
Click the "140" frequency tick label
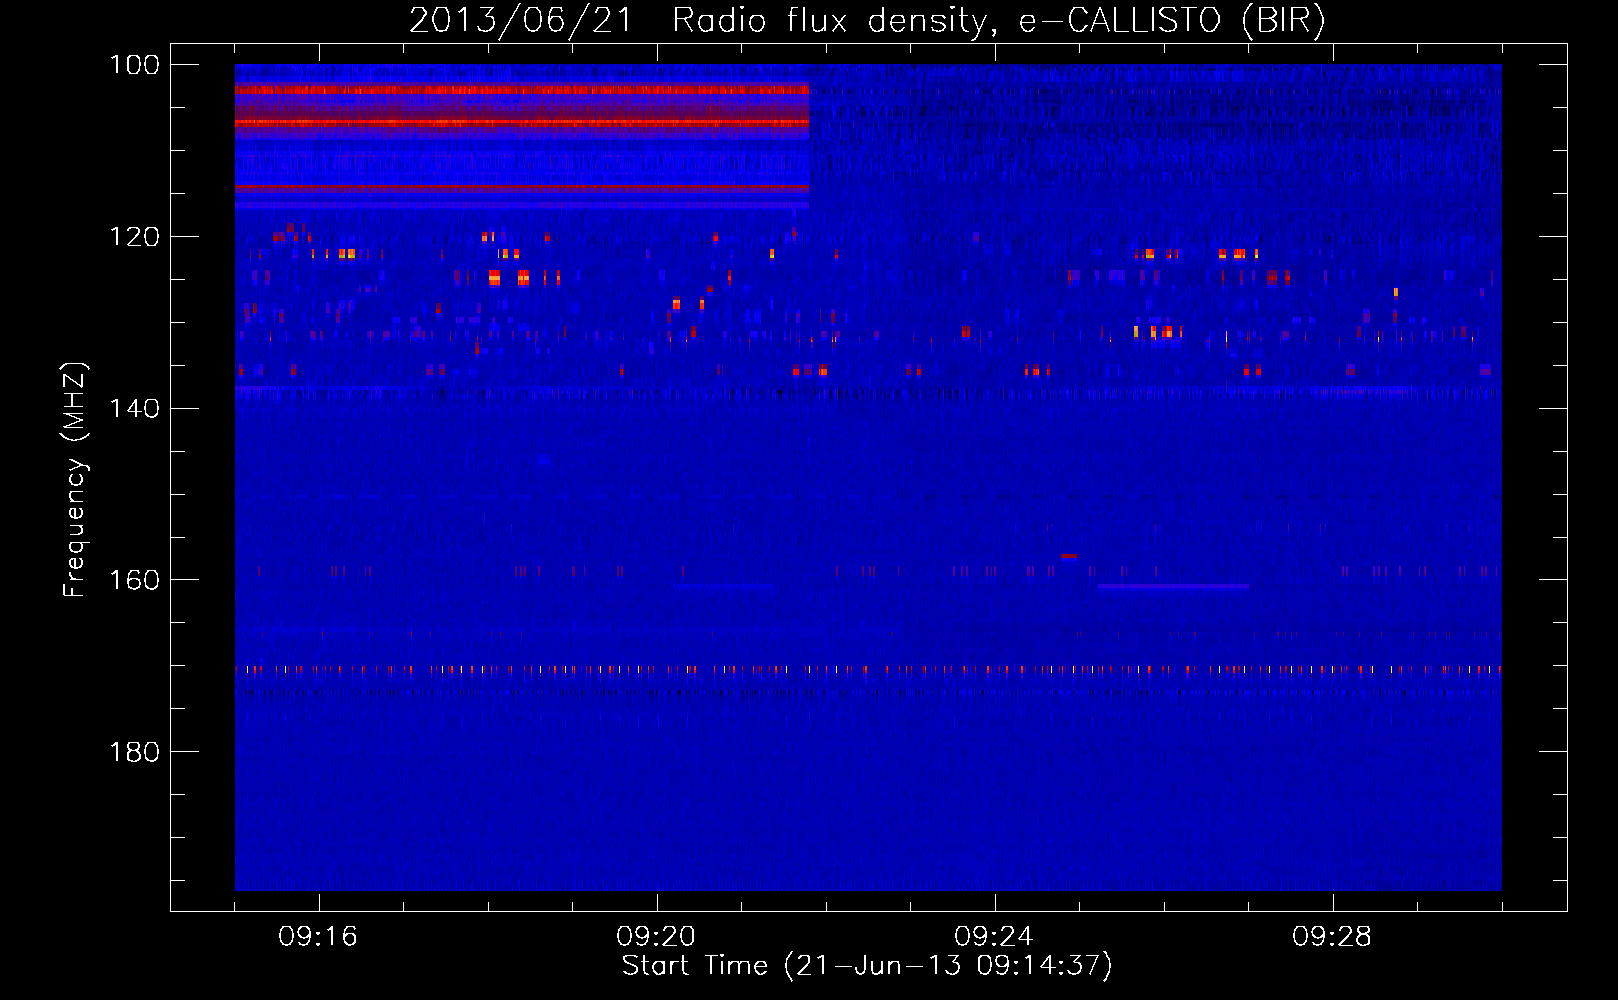[x=136, y=408]
